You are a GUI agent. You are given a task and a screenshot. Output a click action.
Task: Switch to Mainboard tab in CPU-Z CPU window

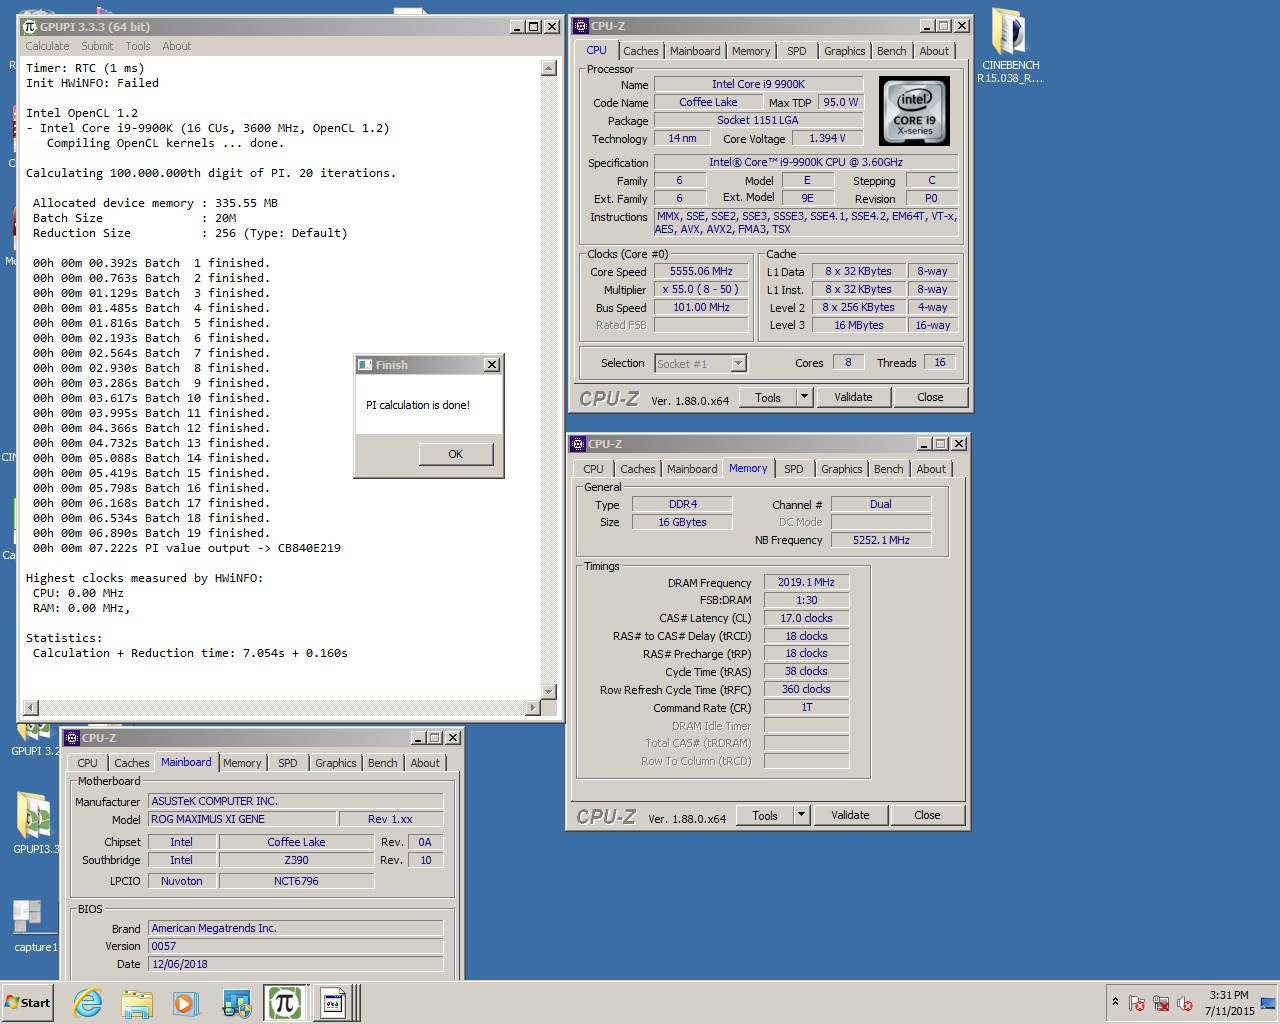695,51
